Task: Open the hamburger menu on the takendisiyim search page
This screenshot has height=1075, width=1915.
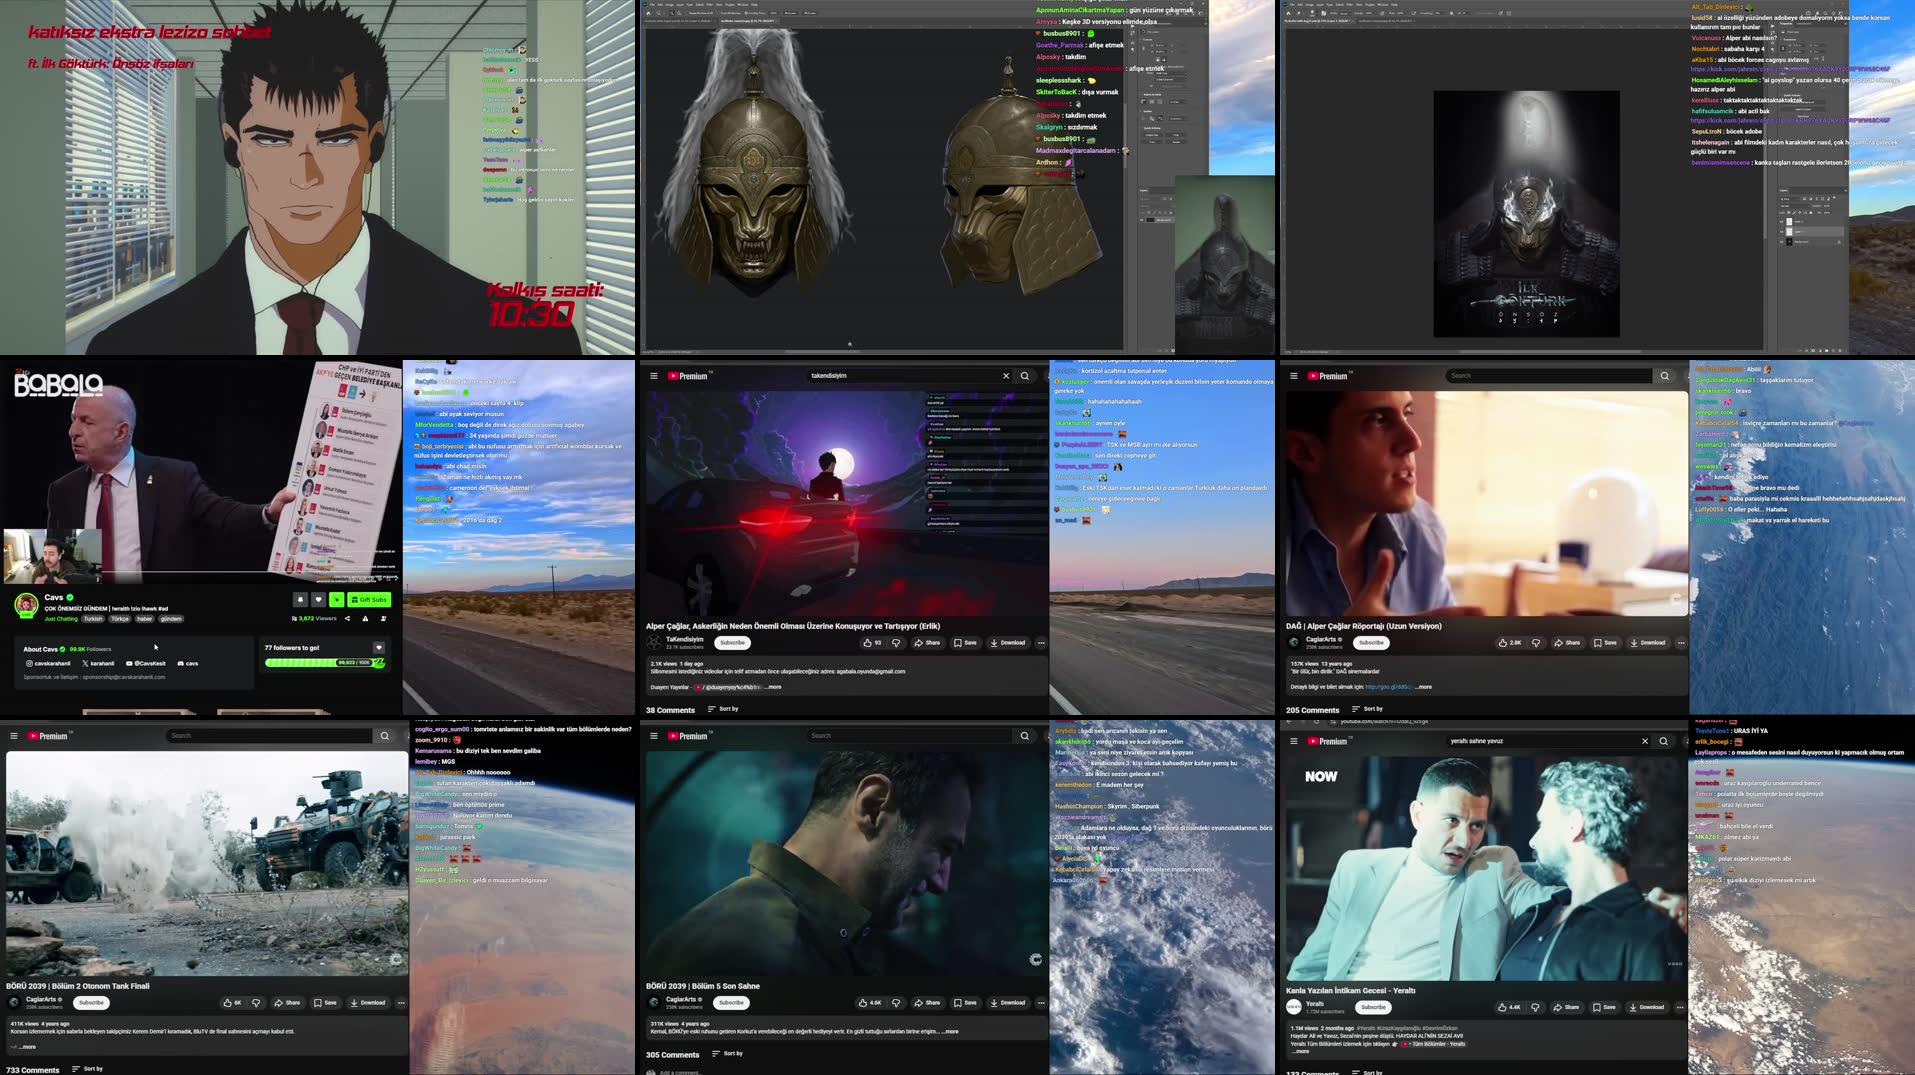Action: pos(653,376)
